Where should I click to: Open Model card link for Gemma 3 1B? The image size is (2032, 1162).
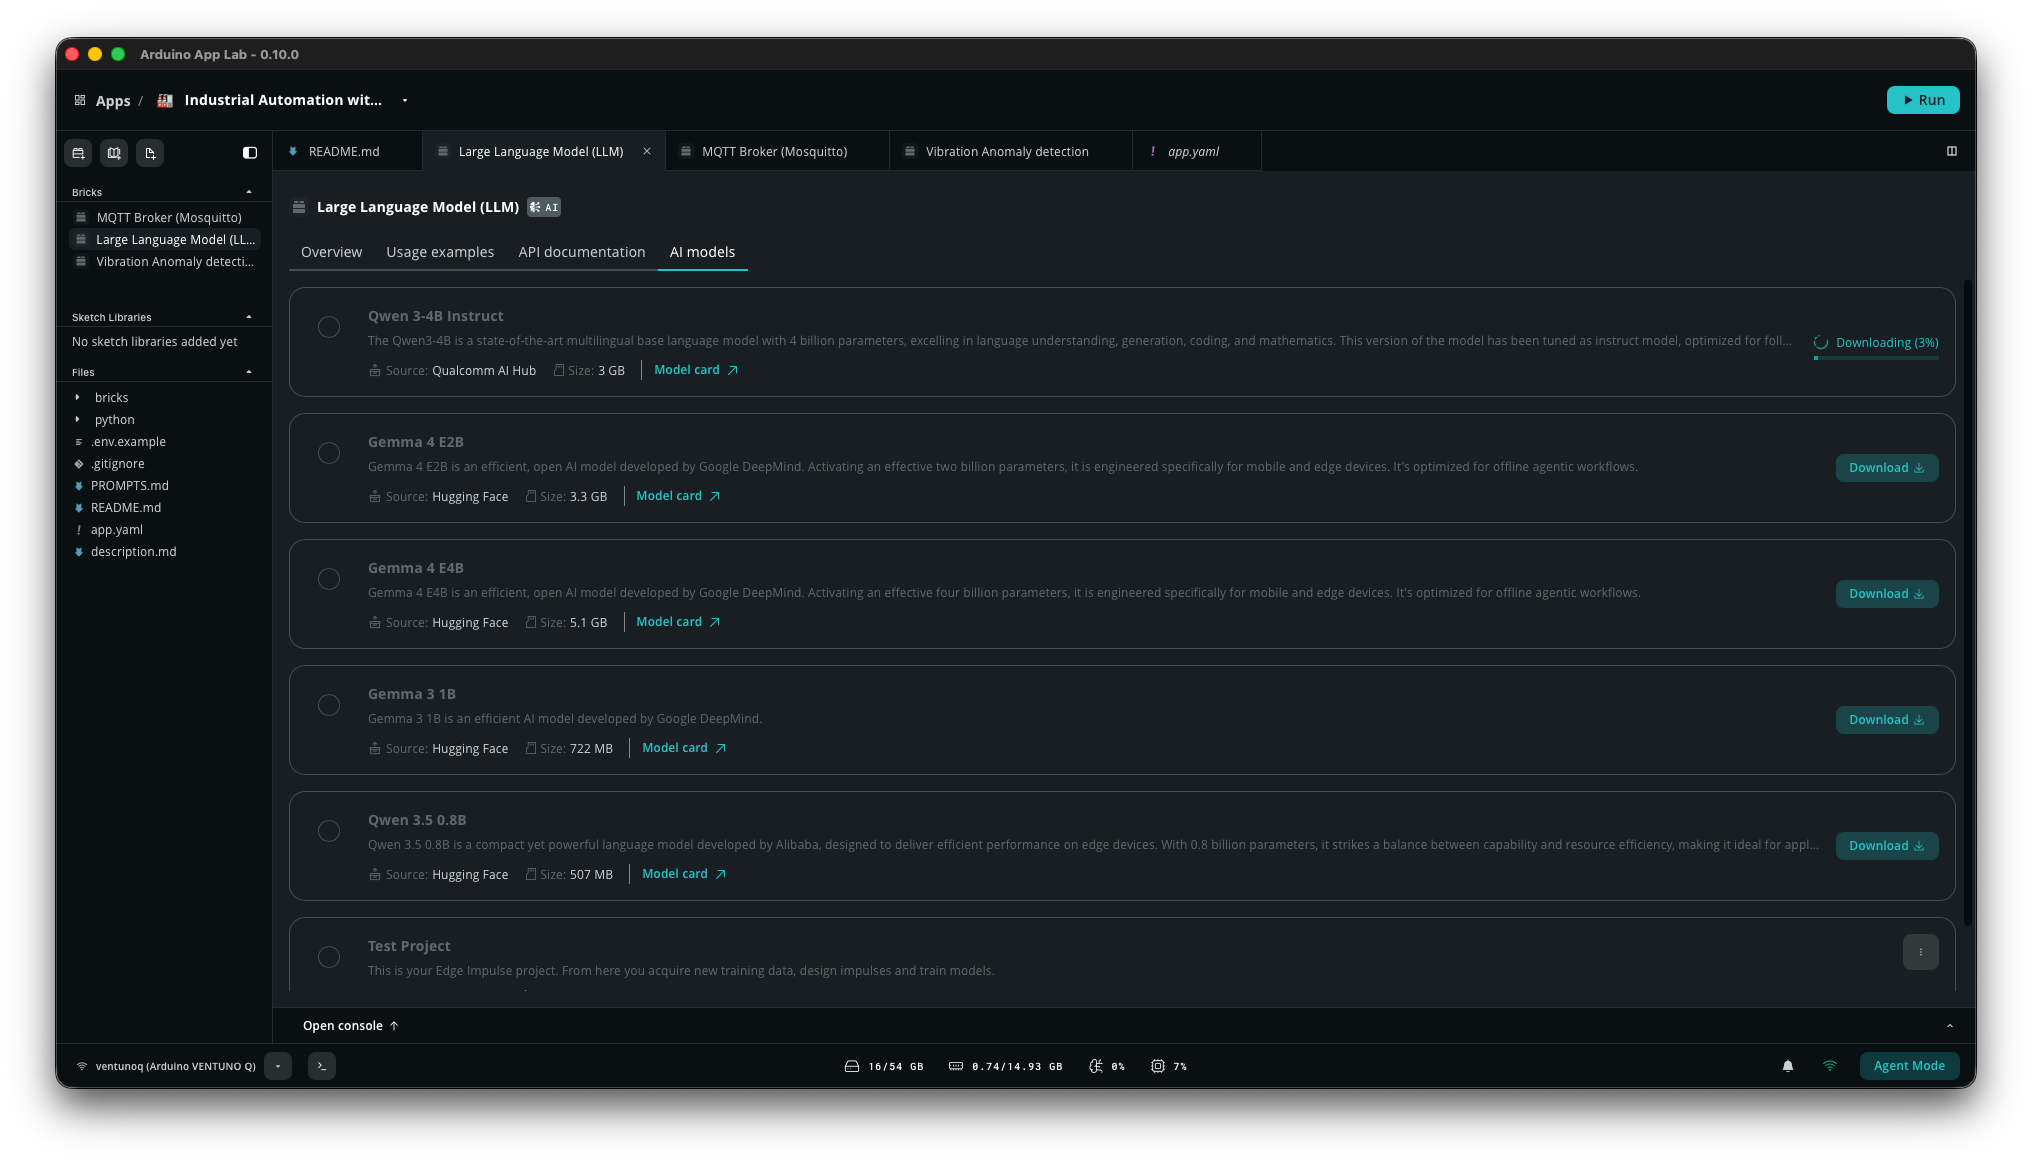pyautogui.click(x=684, y=748)
